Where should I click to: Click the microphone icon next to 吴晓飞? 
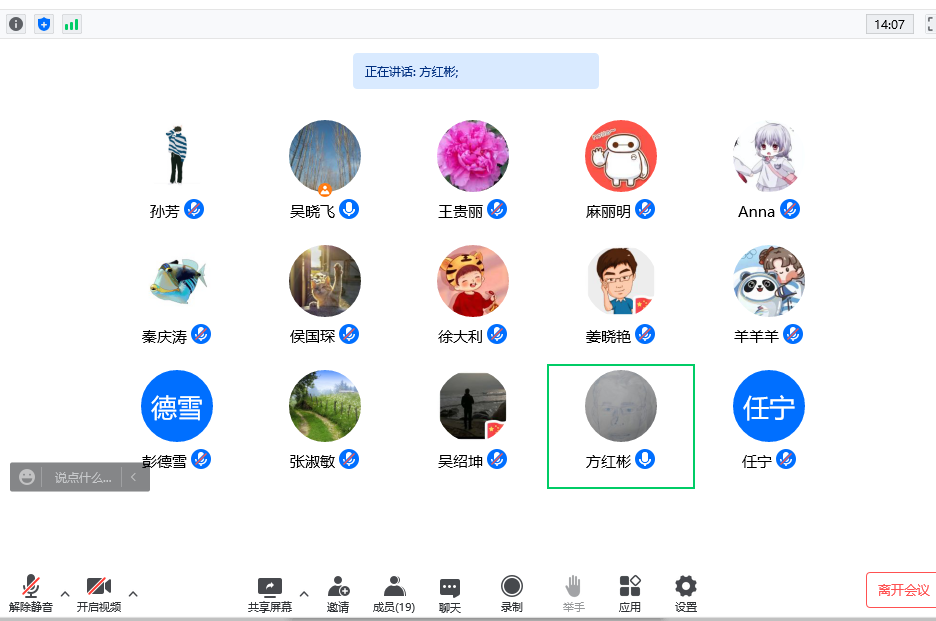[349, 210]
